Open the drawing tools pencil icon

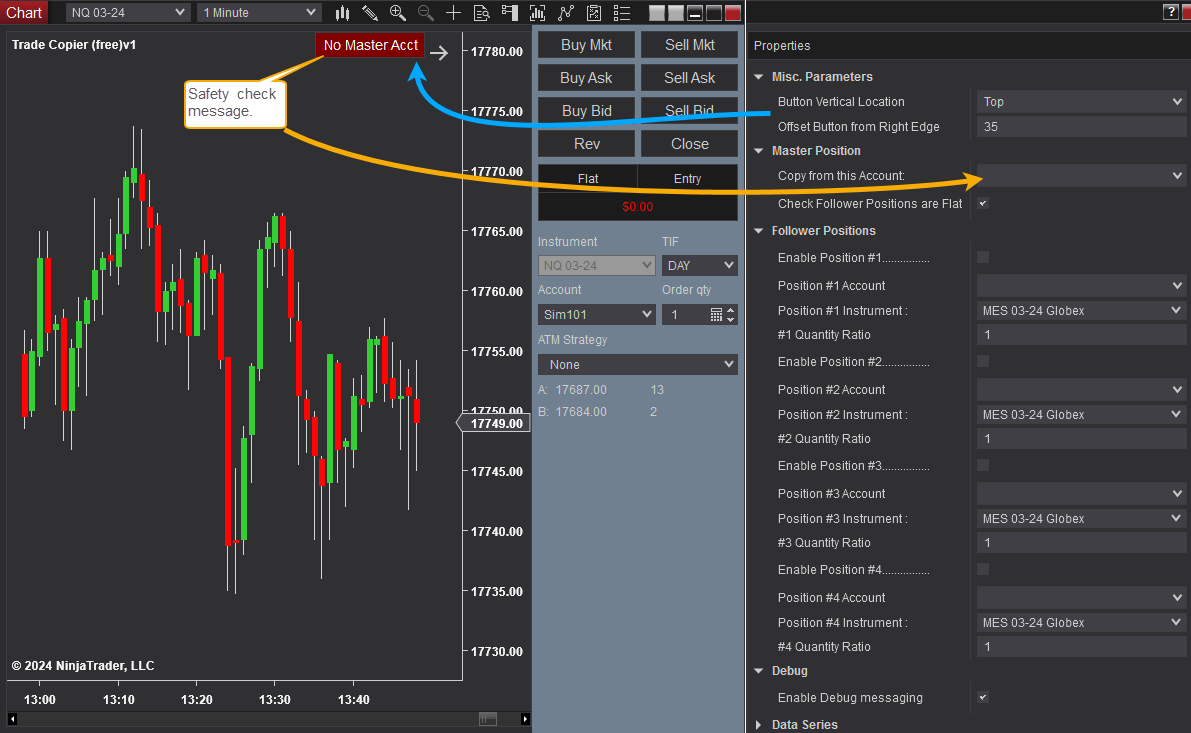click(370, 13)
